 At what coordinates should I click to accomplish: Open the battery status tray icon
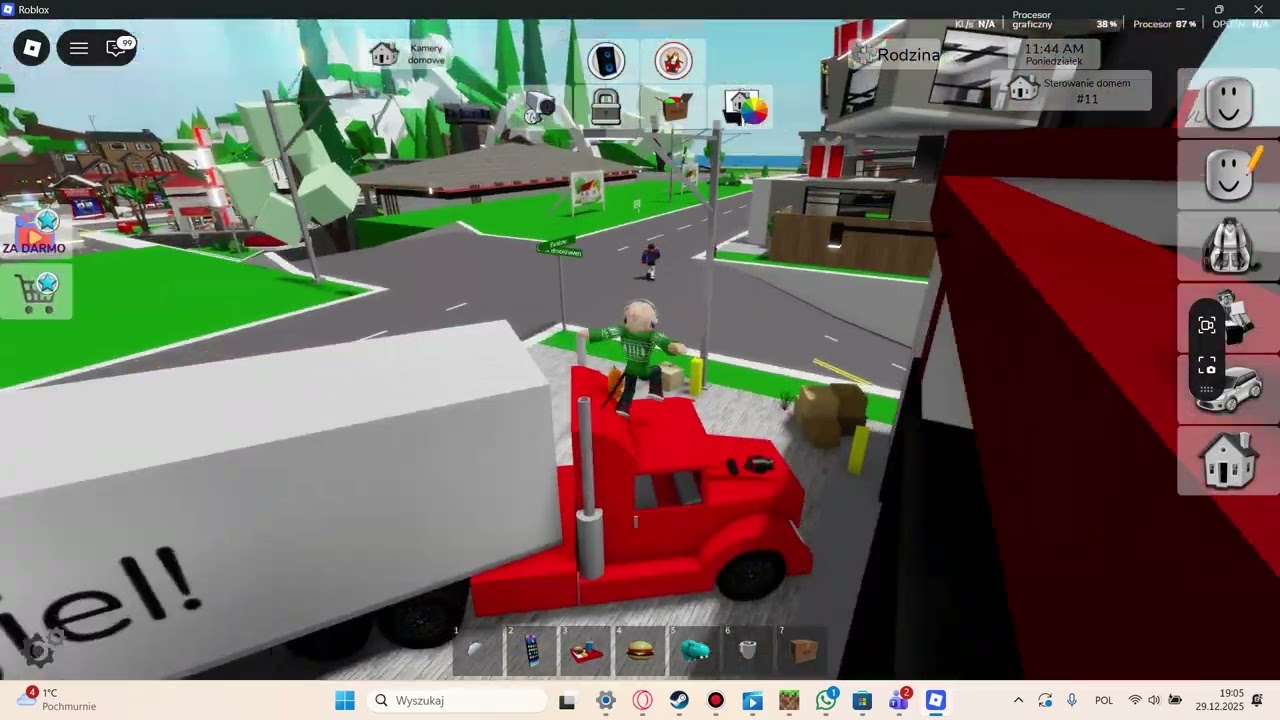click(x=1175, y=700)
